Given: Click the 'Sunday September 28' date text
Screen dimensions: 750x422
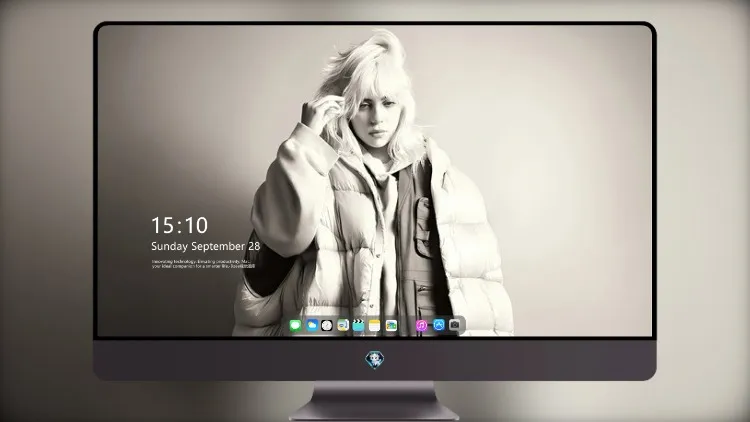Looking at the screenshot, I should coord(206,246).
